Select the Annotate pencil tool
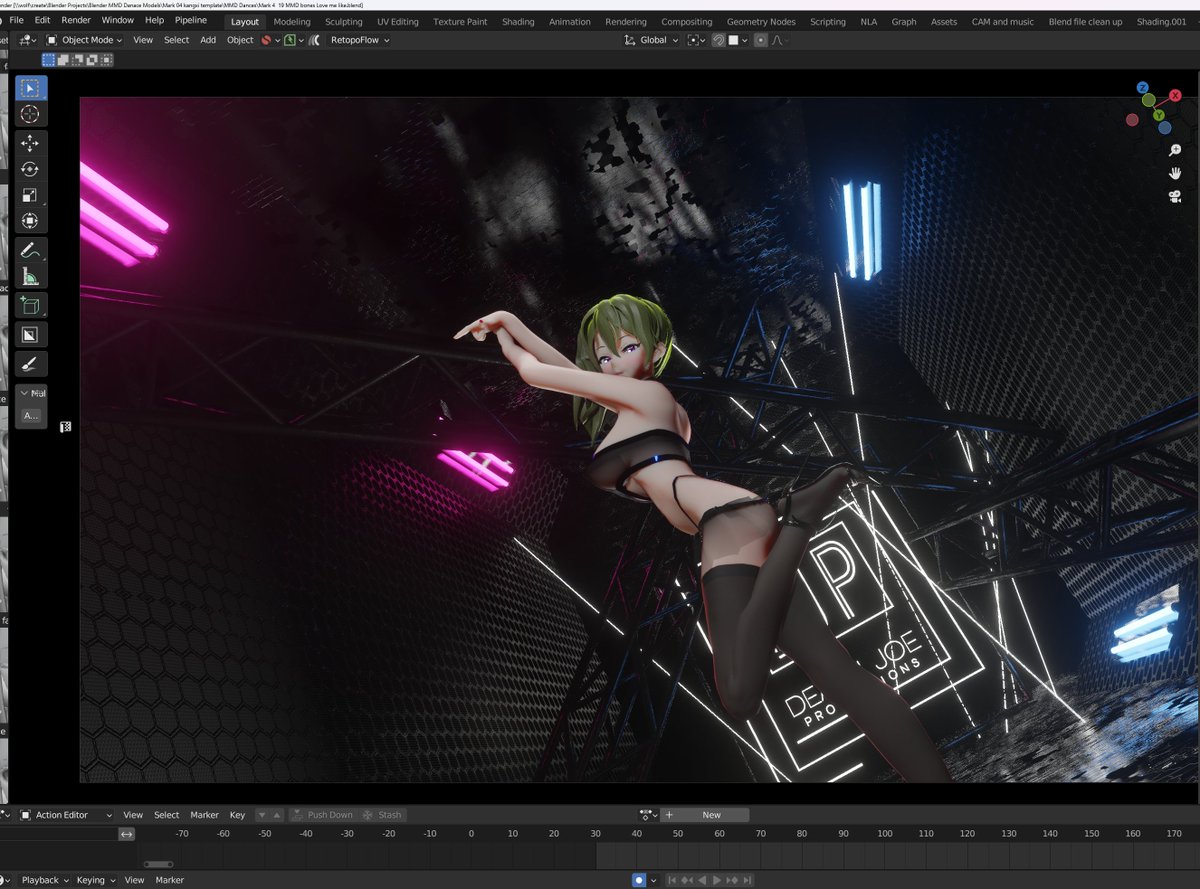The image size is (1200, 889). click(30, 250)
